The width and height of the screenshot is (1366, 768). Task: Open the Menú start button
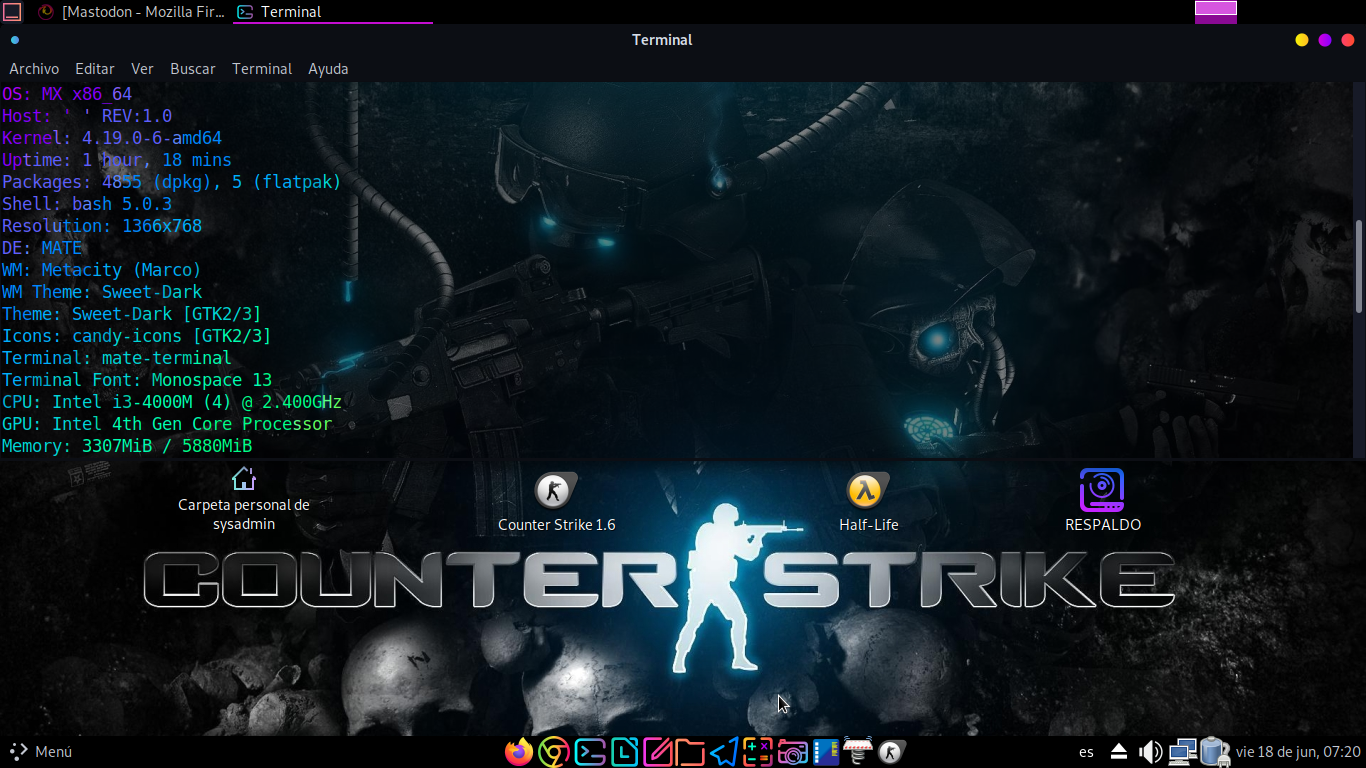coord(41,752)
